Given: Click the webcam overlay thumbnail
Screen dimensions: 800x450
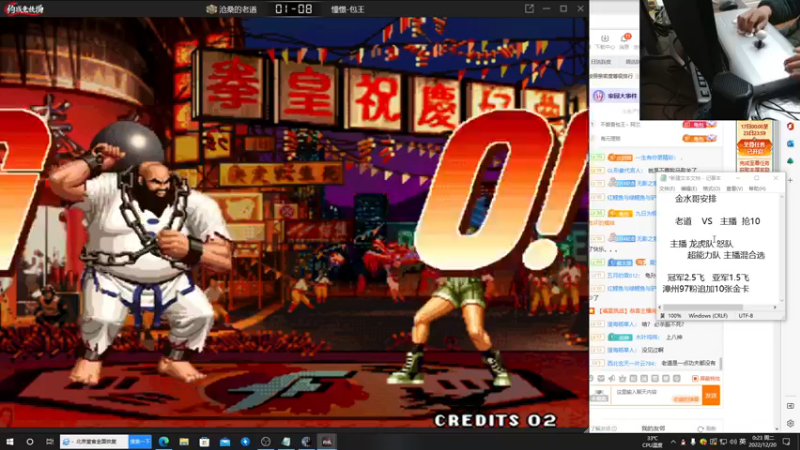Looking at the screenshot, I should pyautogui.click(x=719, y=60).
